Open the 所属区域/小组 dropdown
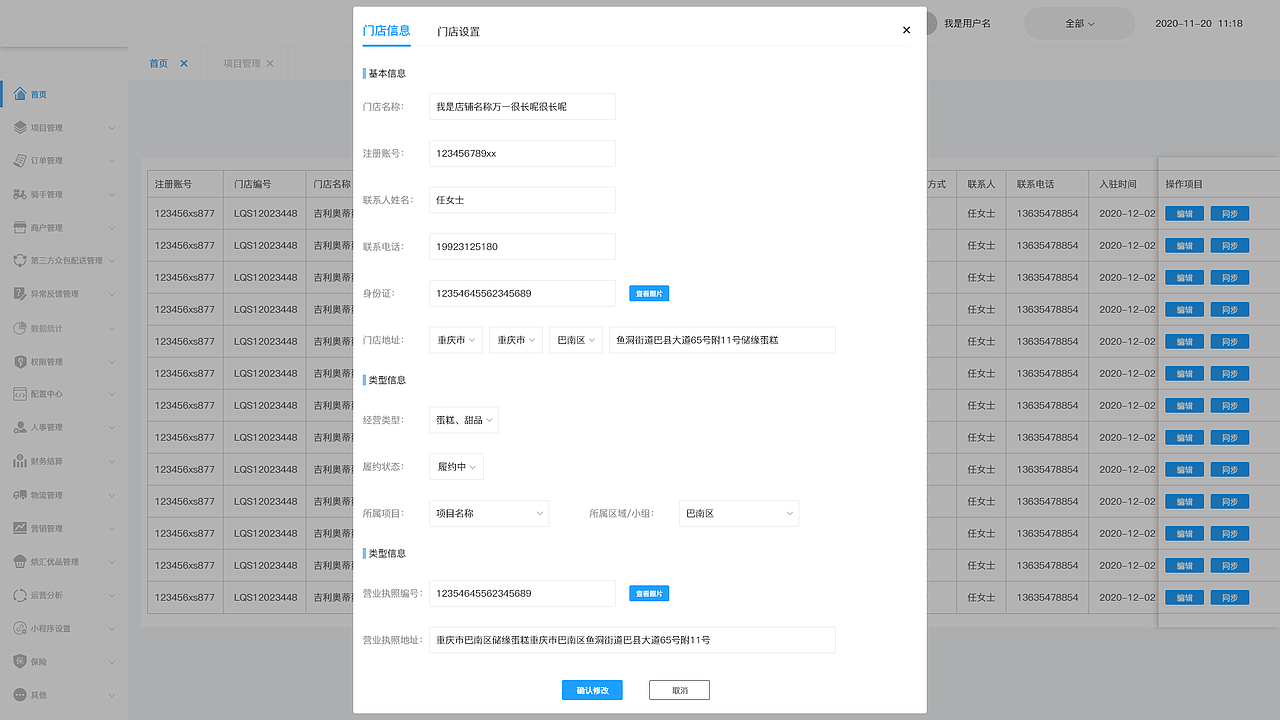The height and width of the screenshot is (720, 1280). click(739, 513)
